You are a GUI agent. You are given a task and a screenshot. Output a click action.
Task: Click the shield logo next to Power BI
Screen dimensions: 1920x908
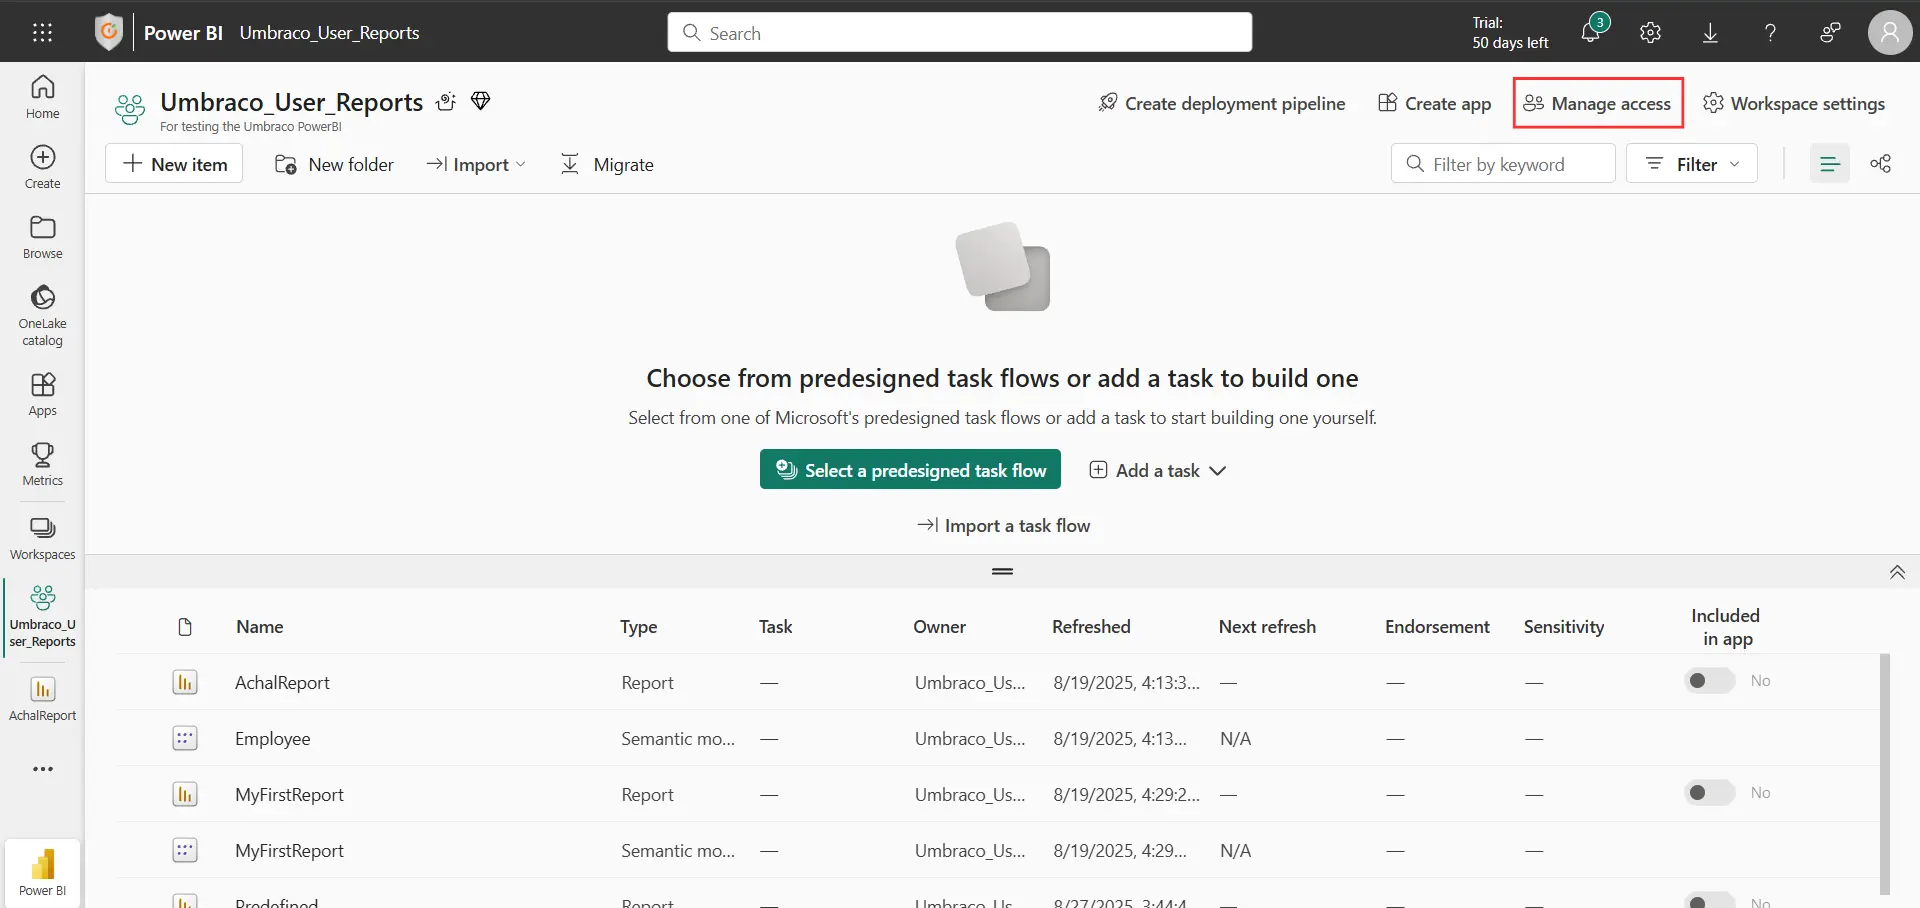[108, 32]
